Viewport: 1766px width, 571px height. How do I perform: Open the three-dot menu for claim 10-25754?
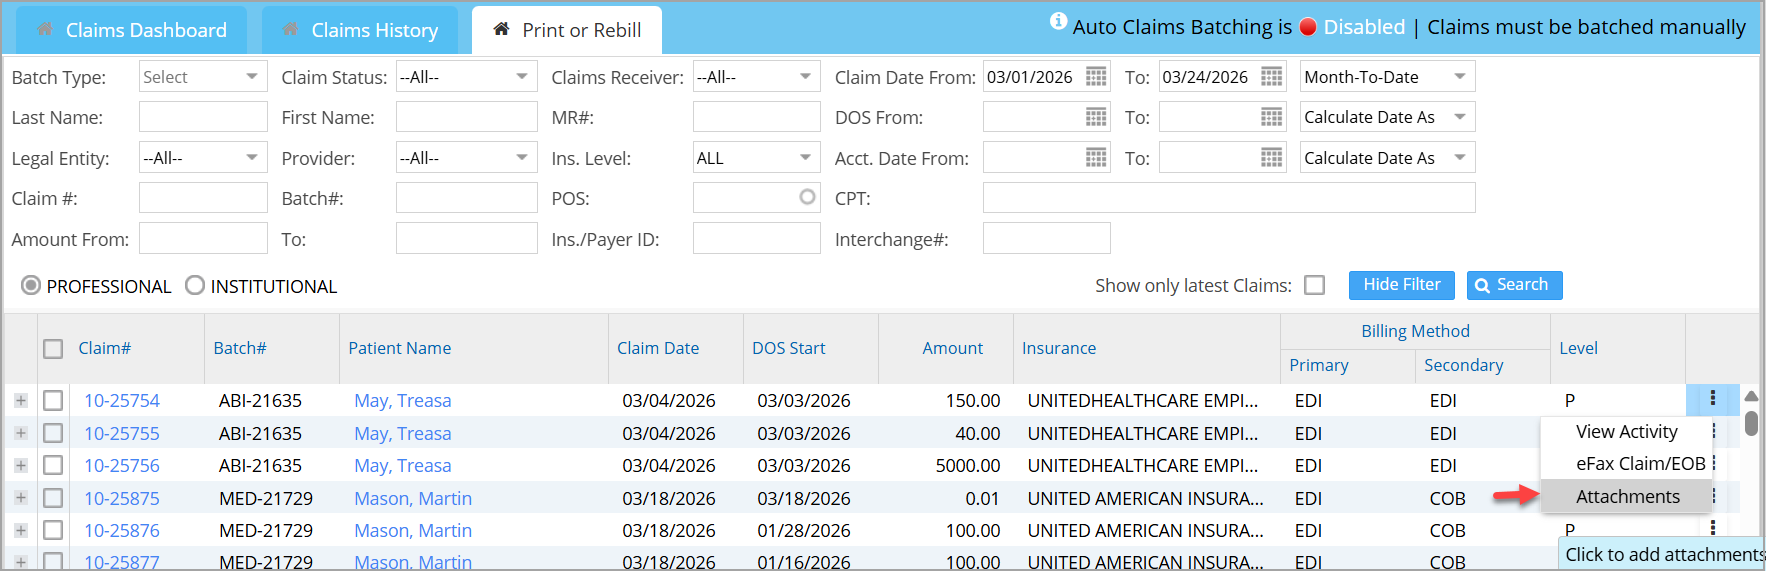point(1712,399)
